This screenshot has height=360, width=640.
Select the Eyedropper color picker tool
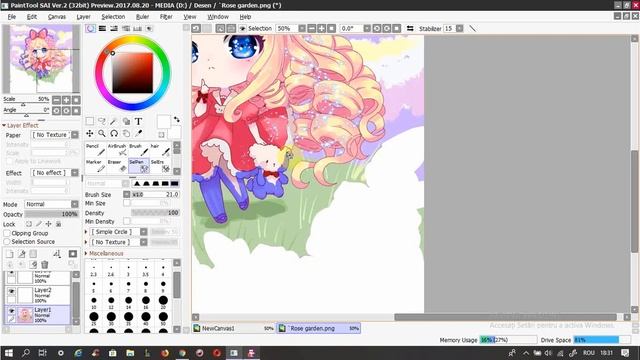138,133
